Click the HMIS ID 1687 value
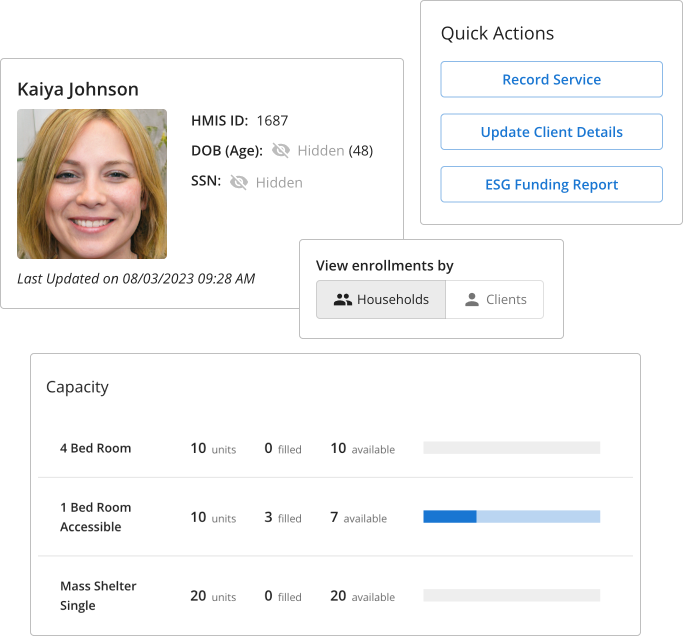Viewport: 683px width, 636px height. pyautogui.click(x=272, y=121)
